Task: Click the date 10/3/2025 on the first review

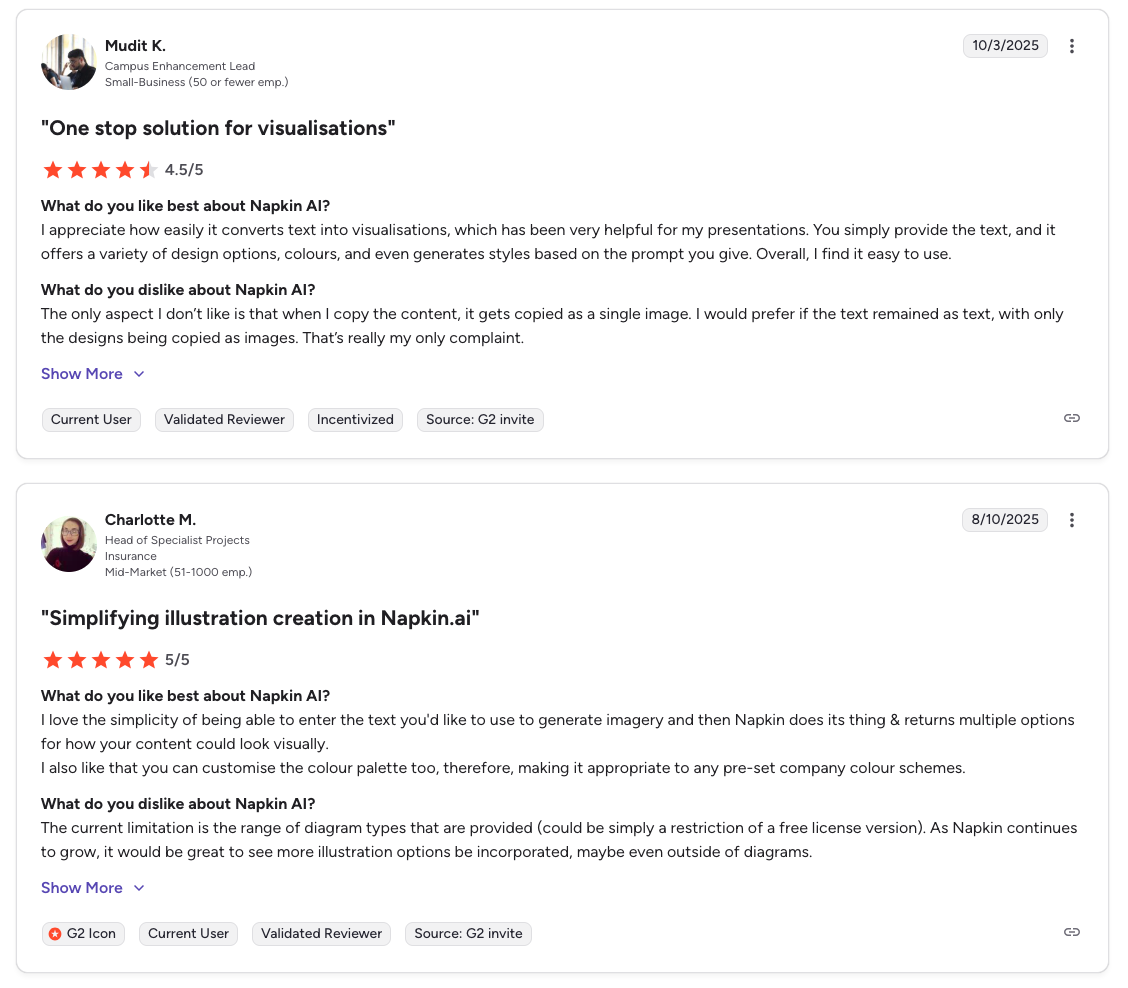Action: (x=1004, y=45)
